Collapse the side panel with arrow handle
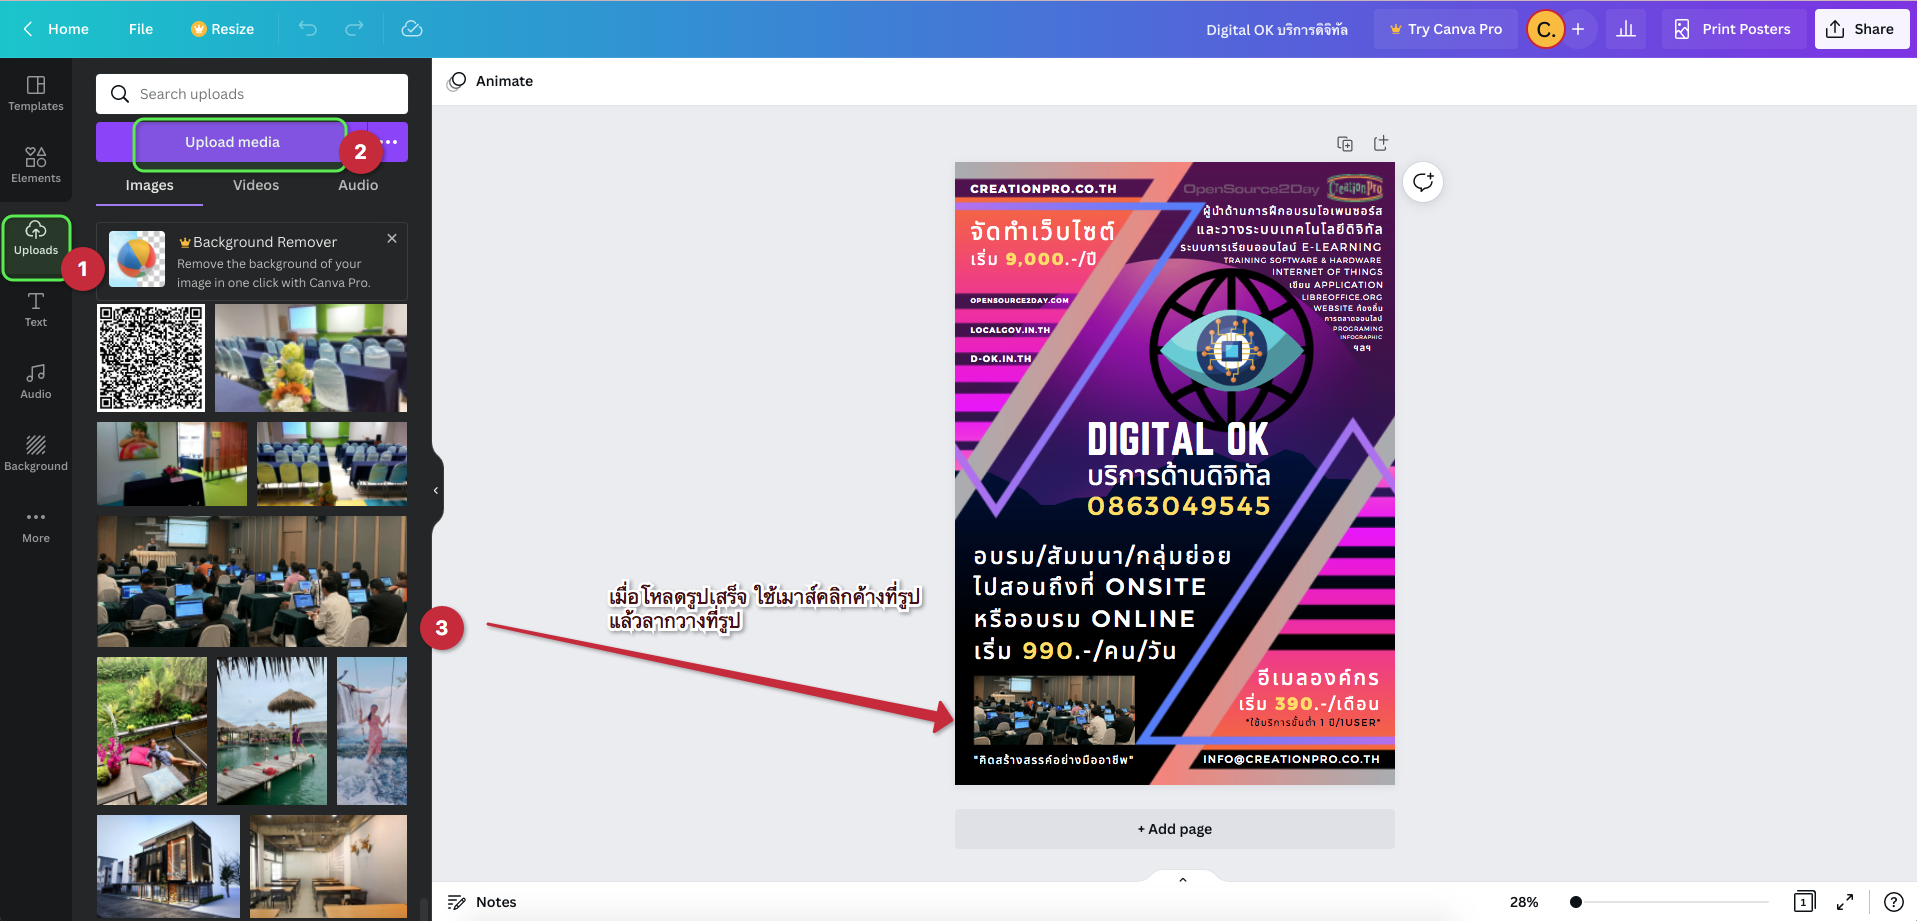 pos(436,490)
